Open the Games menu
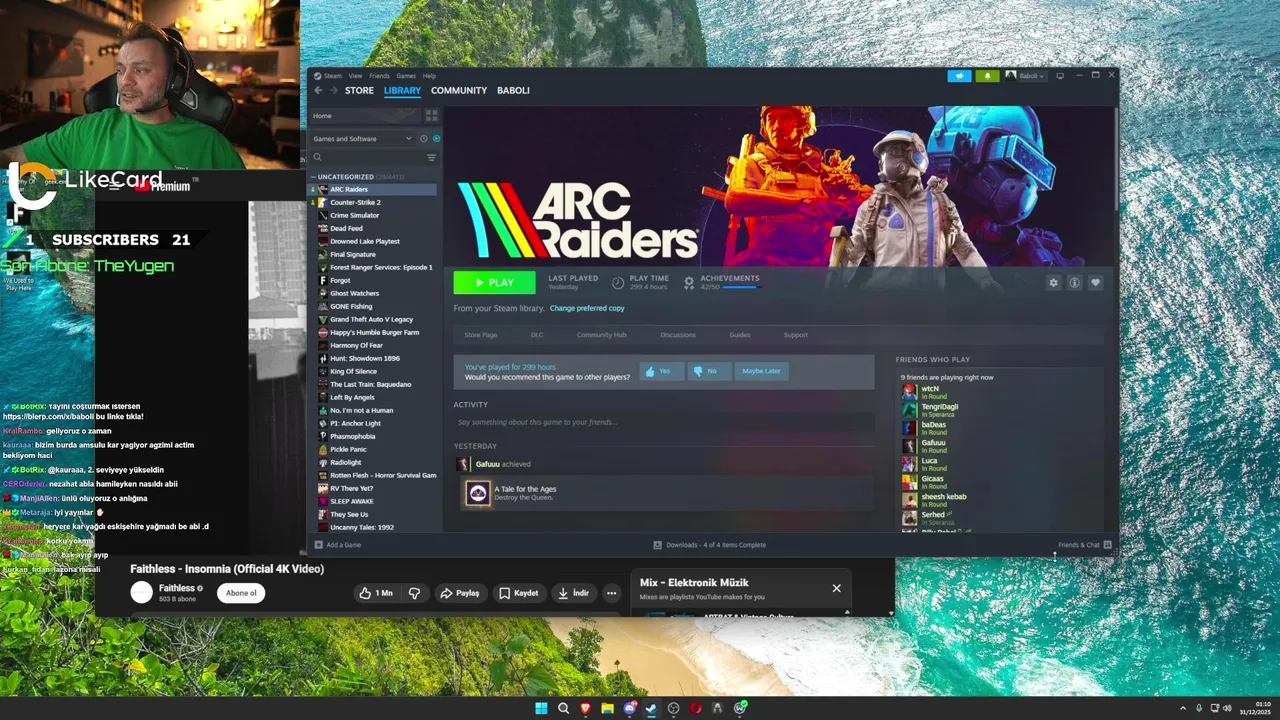 406,76
